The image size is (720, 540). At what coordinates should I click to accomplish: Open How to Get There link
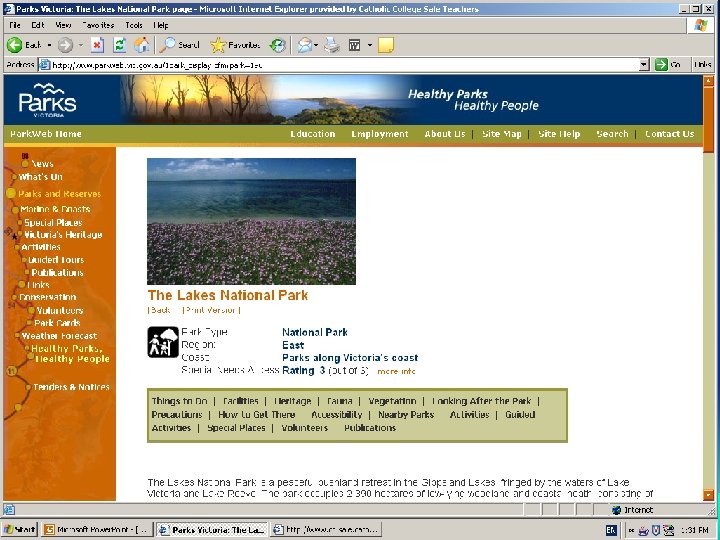[257, 415]
